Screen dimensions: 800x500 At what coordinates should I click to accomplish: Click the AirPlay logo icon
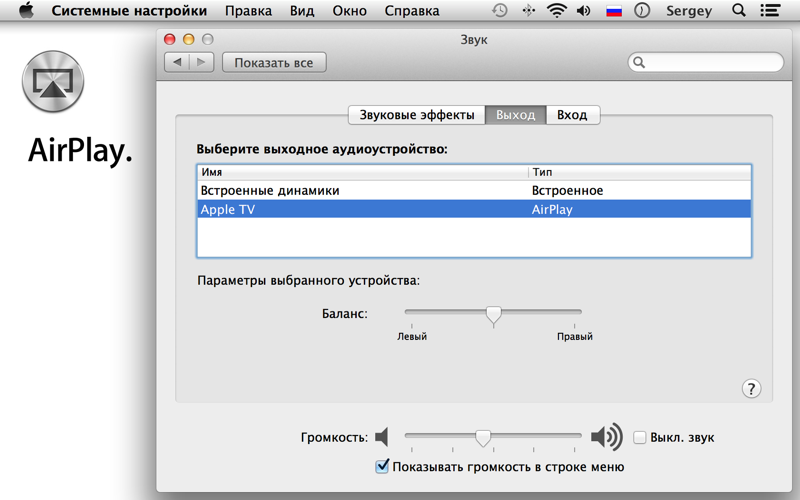point(53,82)
